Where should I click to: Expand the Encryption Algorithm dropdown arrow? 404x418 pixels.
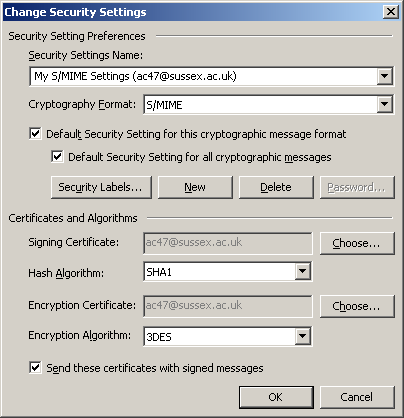pyautogui.click(x=303, y=336)
